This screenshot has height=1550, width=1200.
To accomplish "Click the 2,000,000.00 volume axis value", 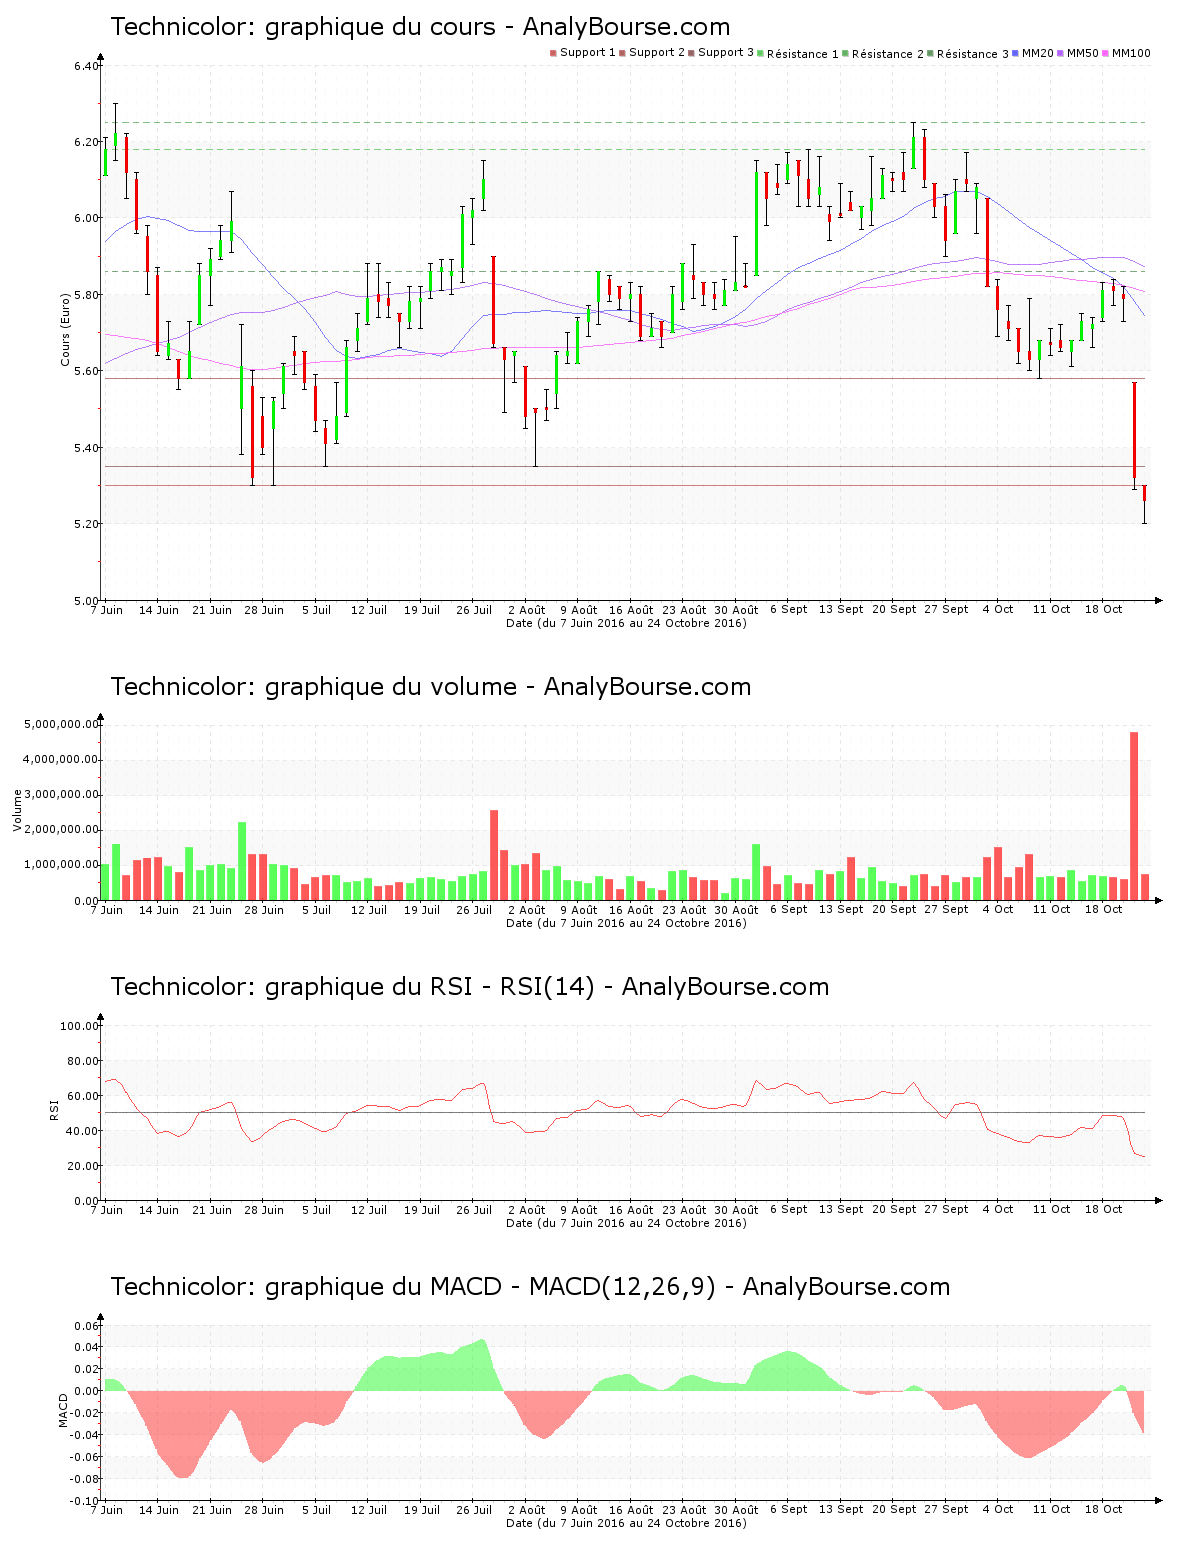I will click(61, 830).
